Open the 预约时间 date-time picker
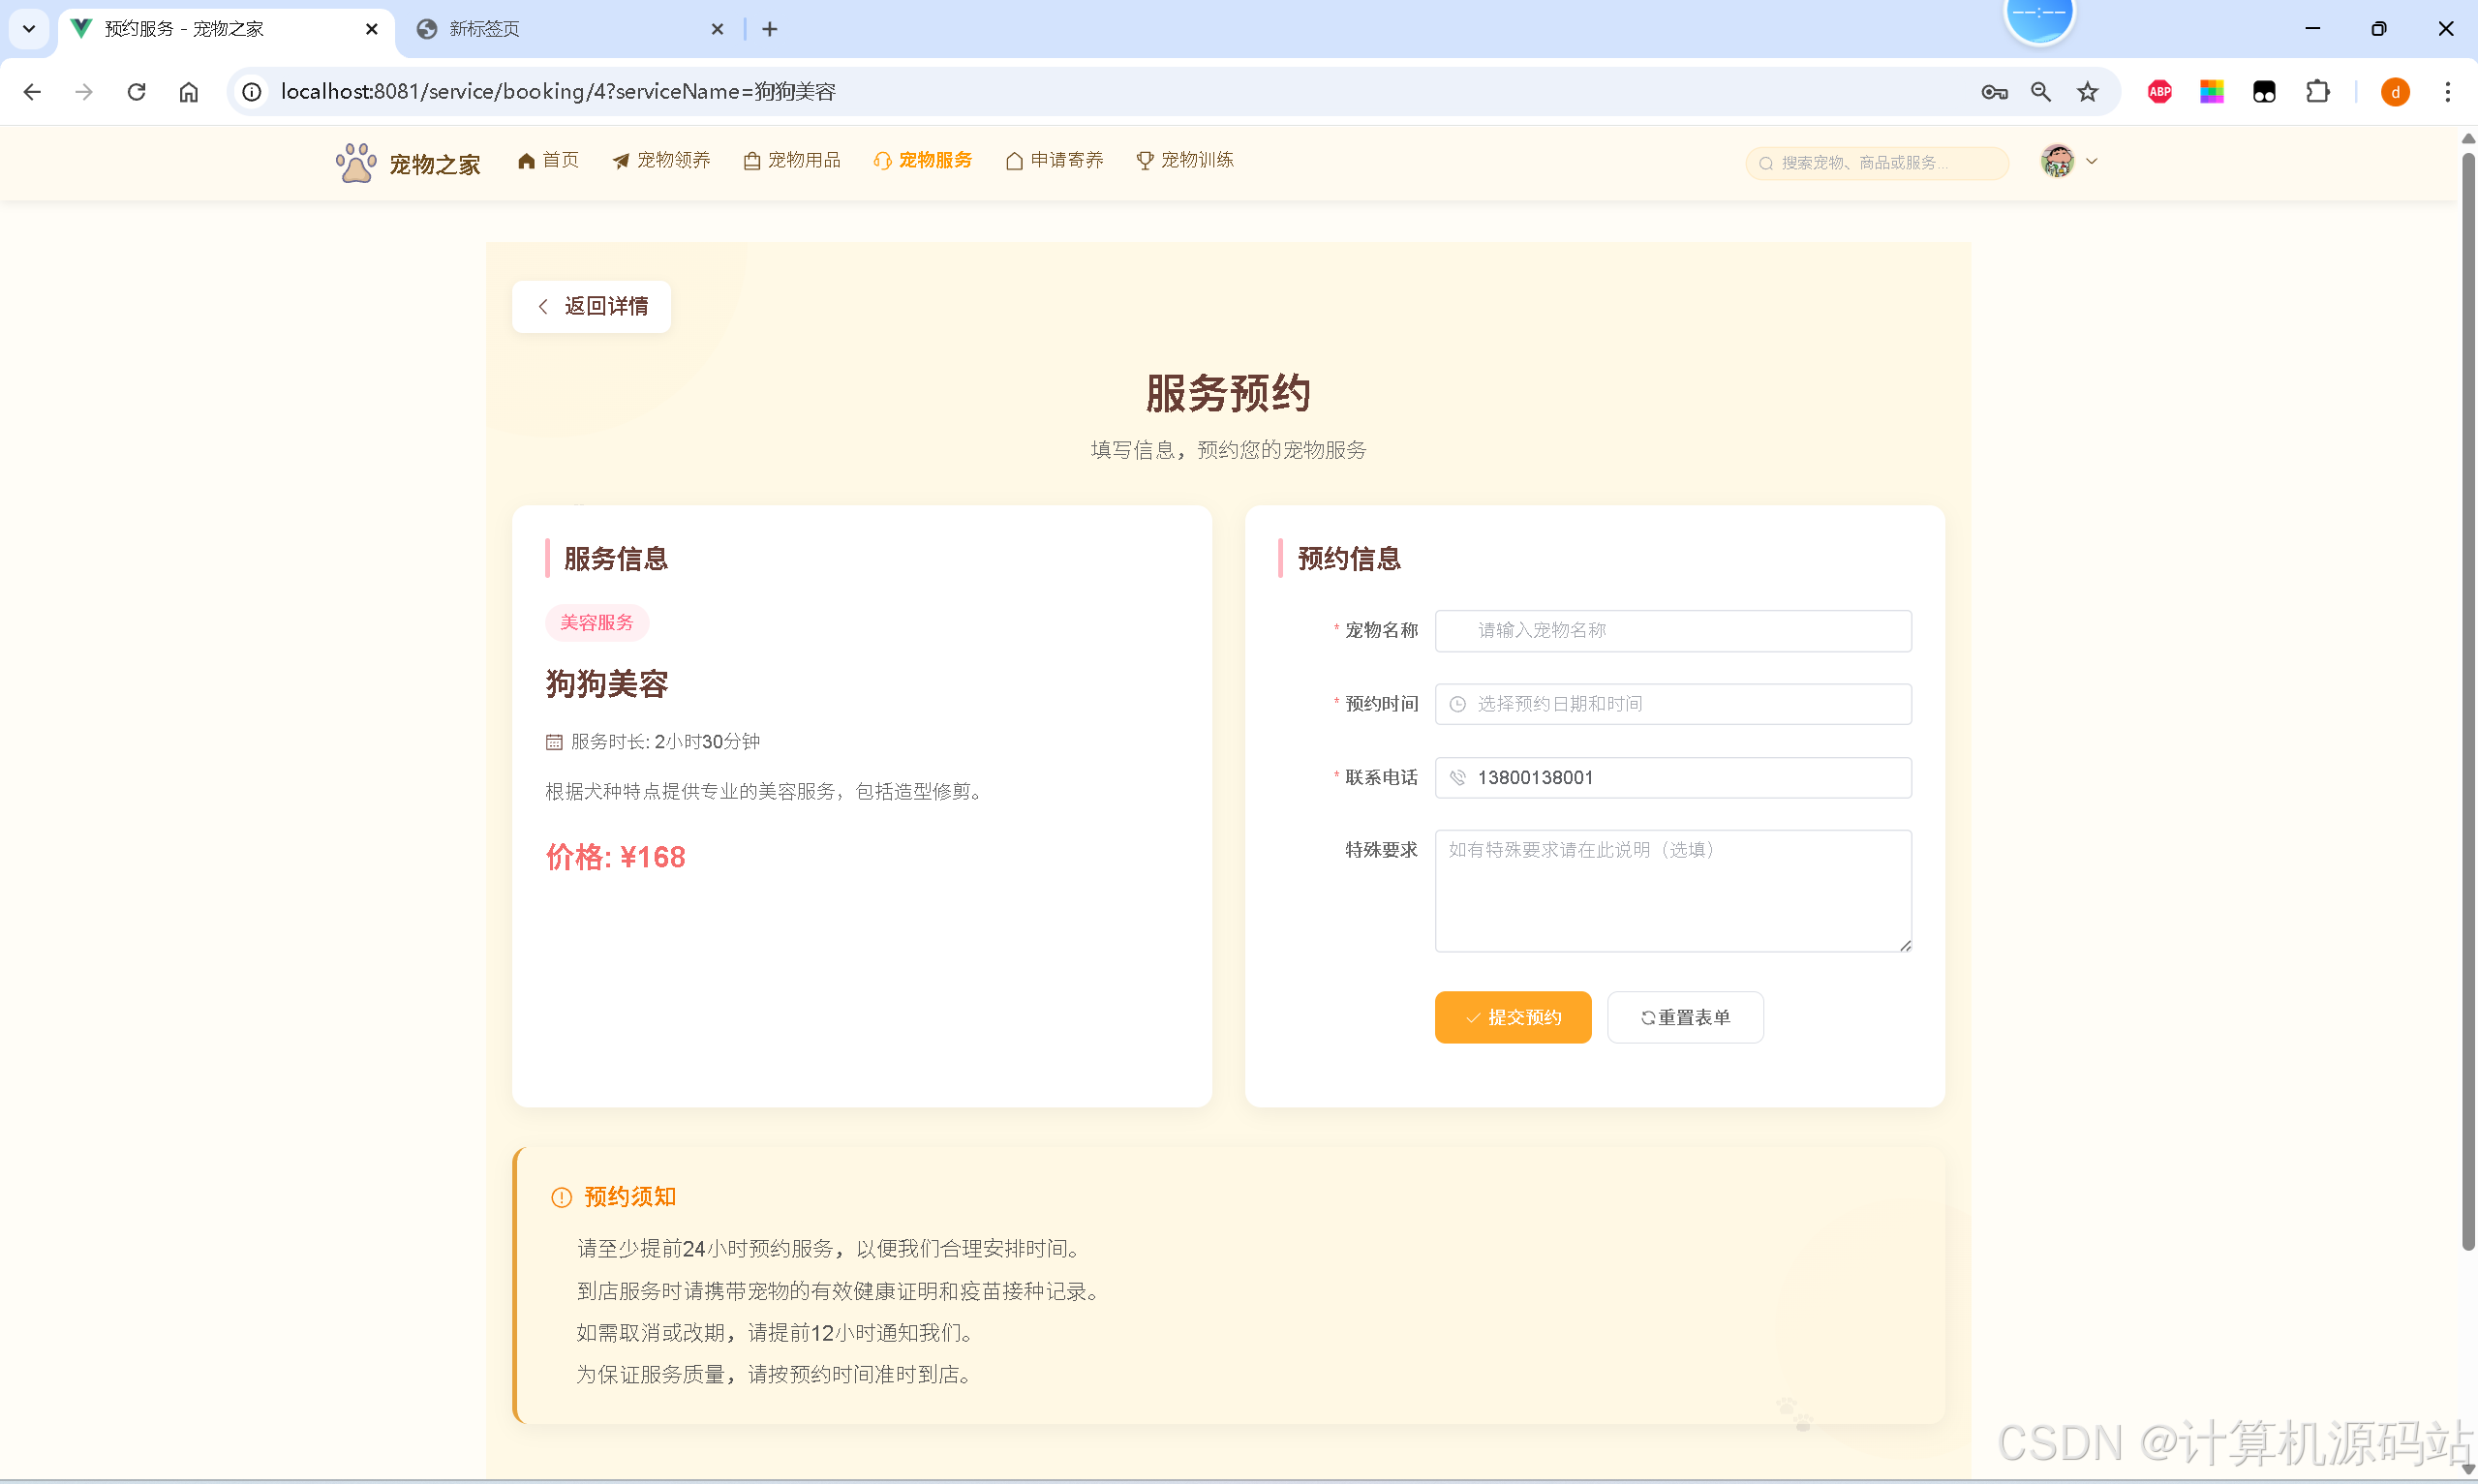 pos(1672,704)
